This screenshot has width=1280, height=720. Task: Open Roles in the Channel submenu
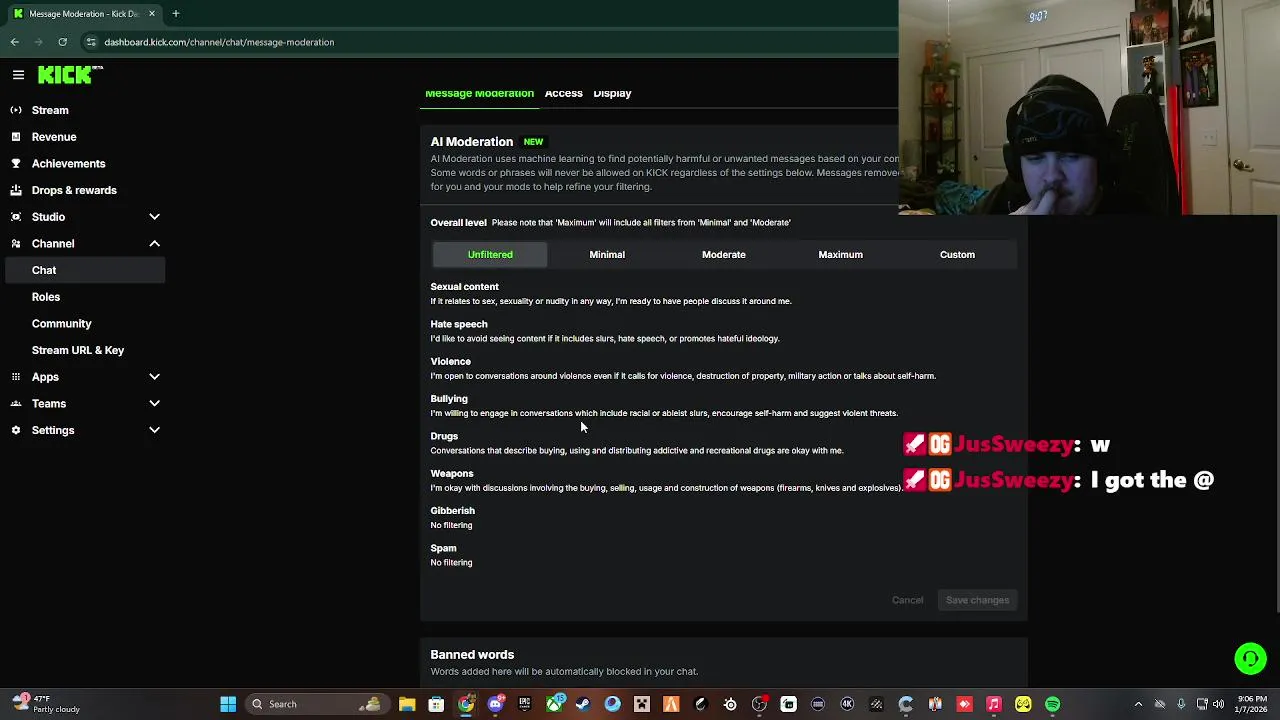pyautogui.click(x=46, y=297)
